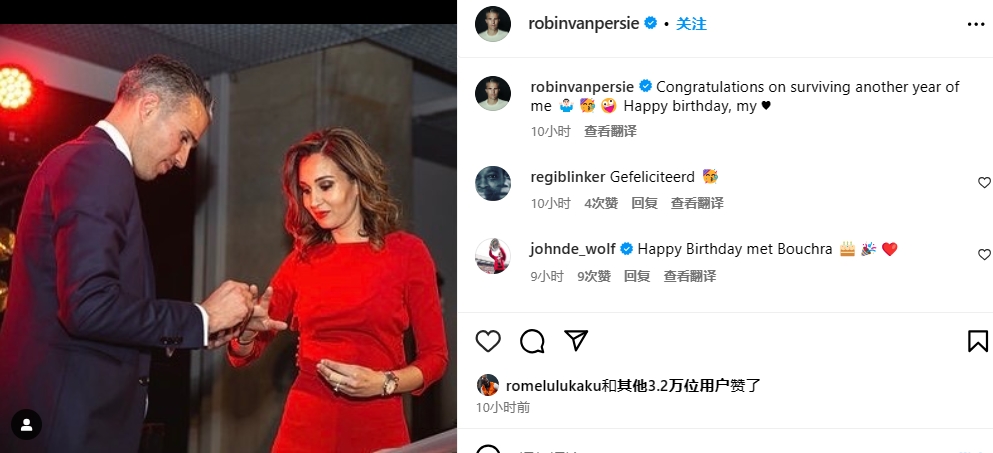Reply to regiblinker's comment (回复)

[x=644, y=203]
